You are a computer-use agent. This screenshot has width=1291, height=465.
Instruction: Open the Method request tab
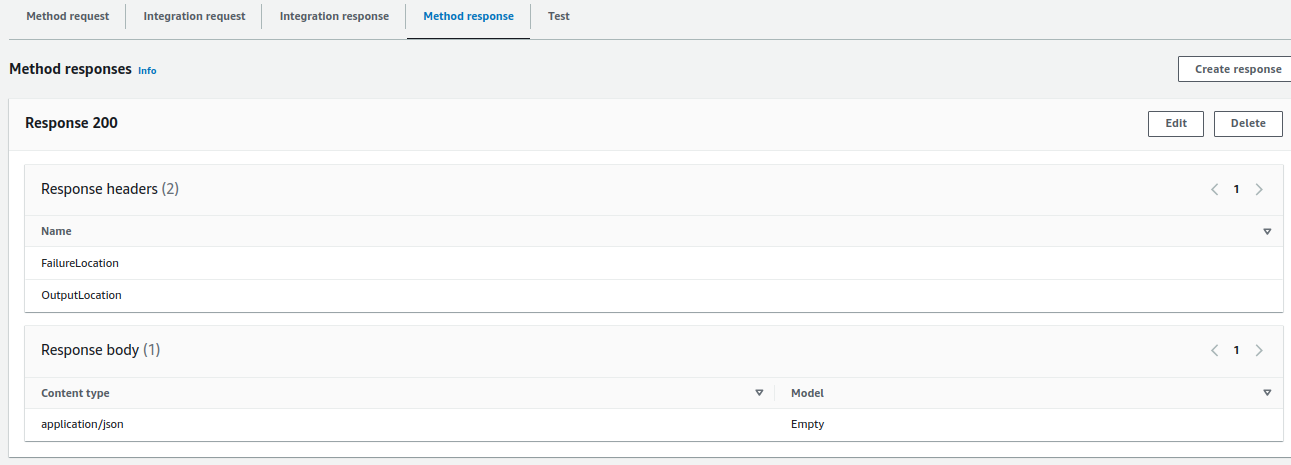click(67, 16)
